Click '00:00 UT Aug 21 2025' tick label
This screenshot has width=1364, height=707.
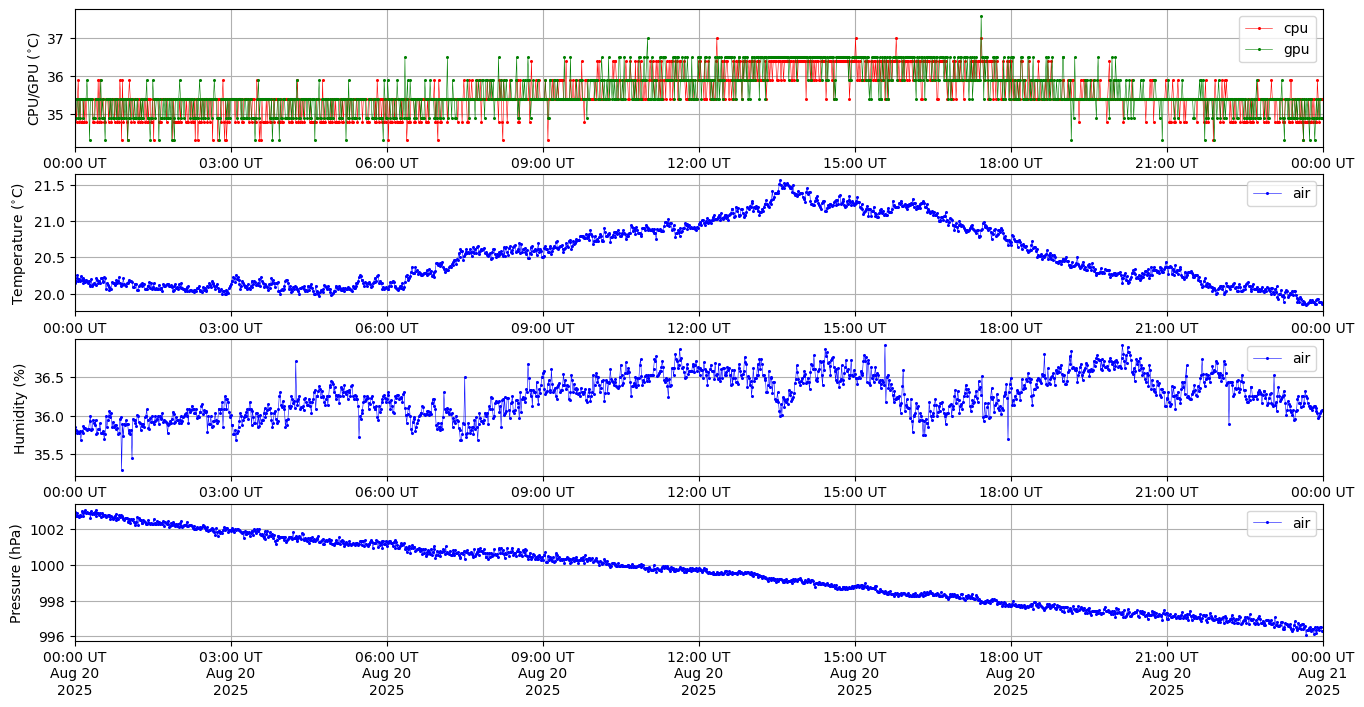(1323, 674)
